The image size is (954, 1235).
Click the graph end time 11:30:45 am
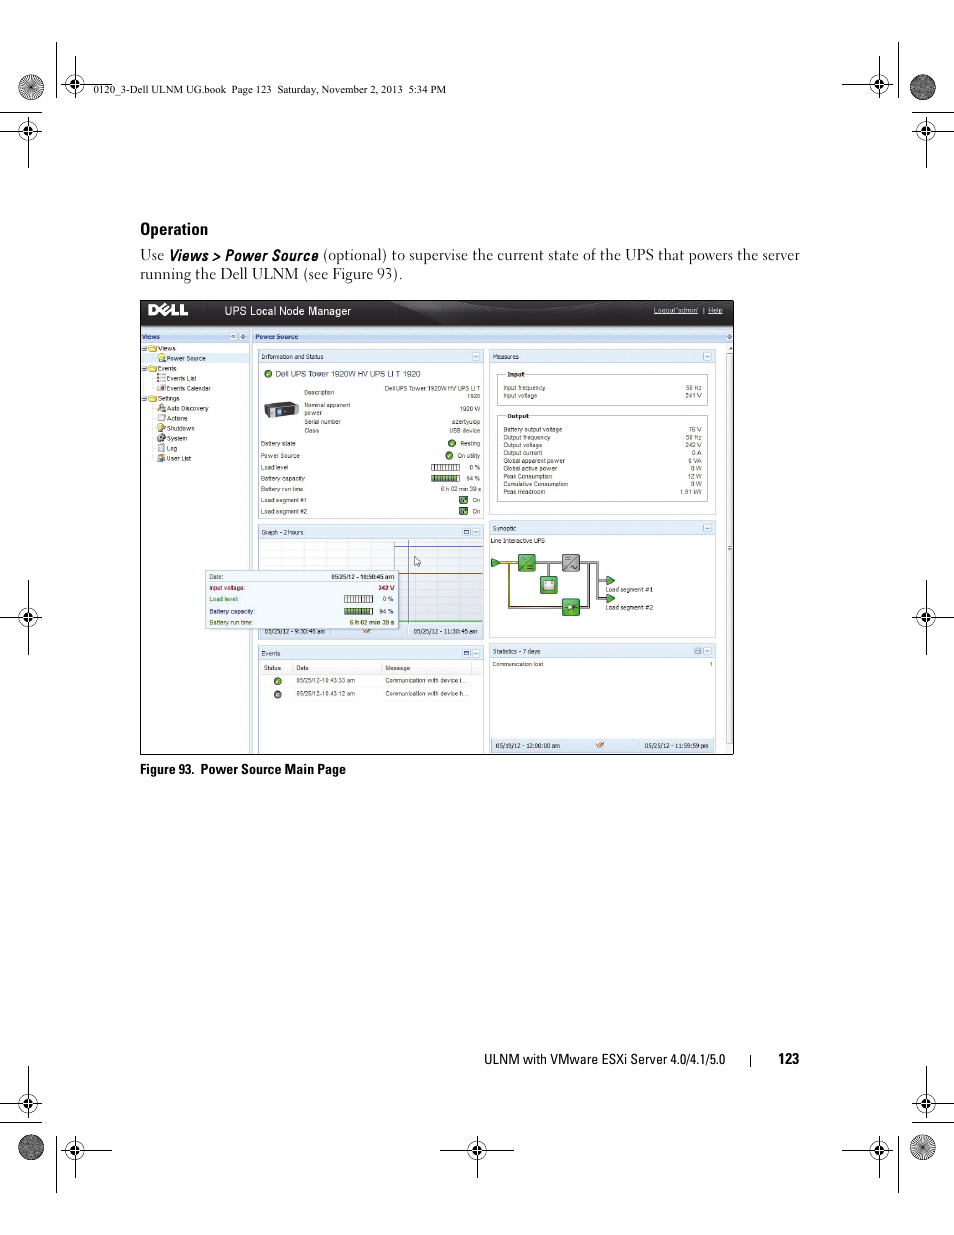pos(445,632)
